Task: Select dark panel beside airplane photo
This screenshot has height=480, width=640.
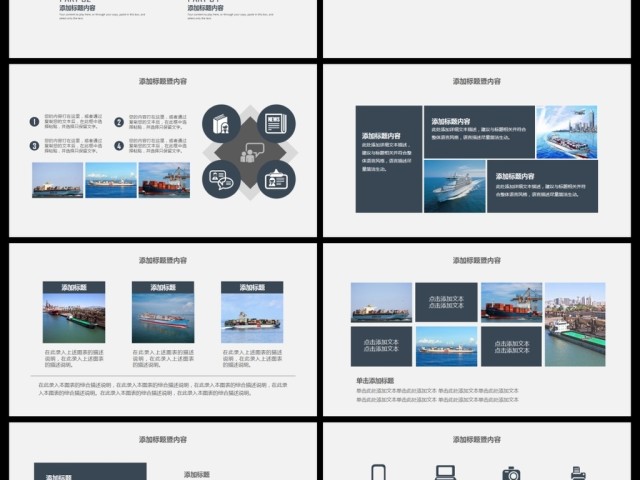Action: 479,132
